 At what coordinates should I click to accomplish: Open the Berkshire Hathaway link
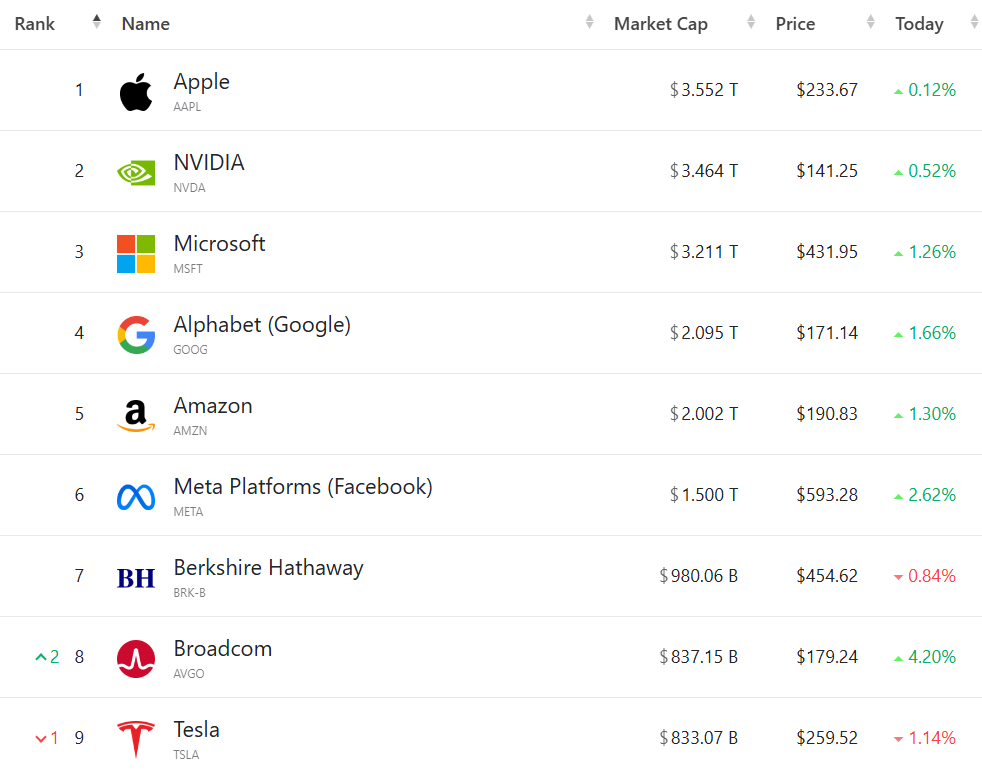[x=268, y=568]
